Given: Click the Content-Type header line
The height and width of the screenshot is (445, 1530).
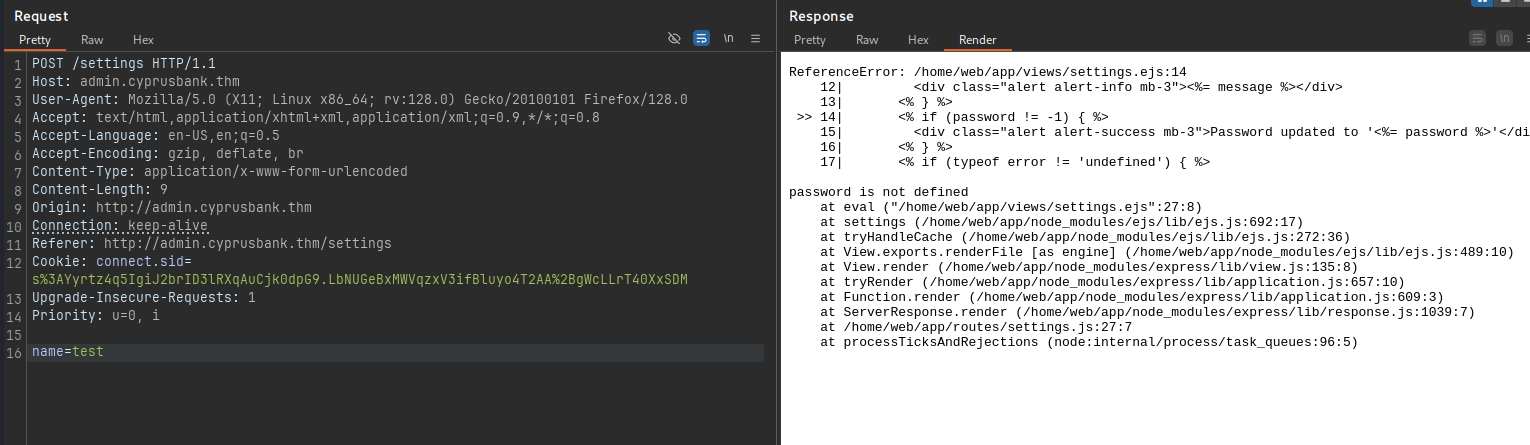Looking at the screenshot, I should (x=220, y=172).
